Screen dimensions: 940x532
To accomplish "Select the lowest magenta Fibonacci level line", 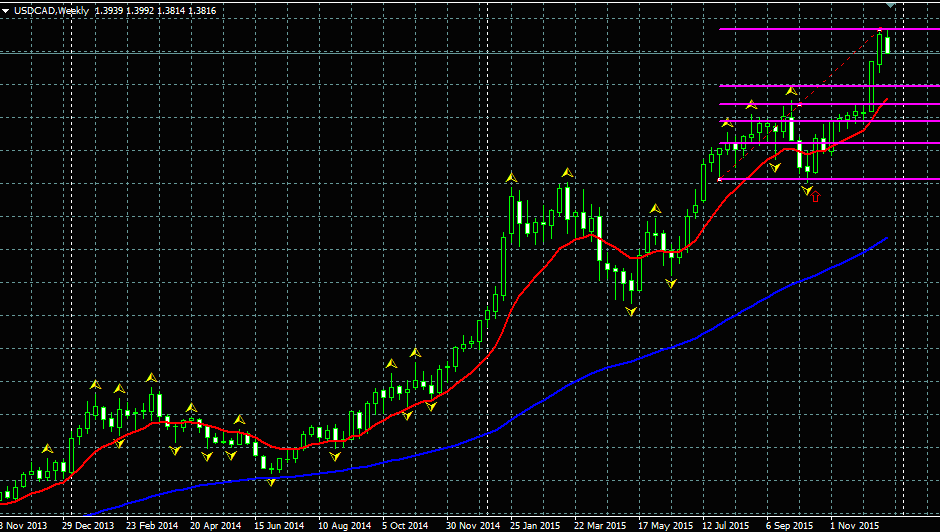I will point(830,179).
